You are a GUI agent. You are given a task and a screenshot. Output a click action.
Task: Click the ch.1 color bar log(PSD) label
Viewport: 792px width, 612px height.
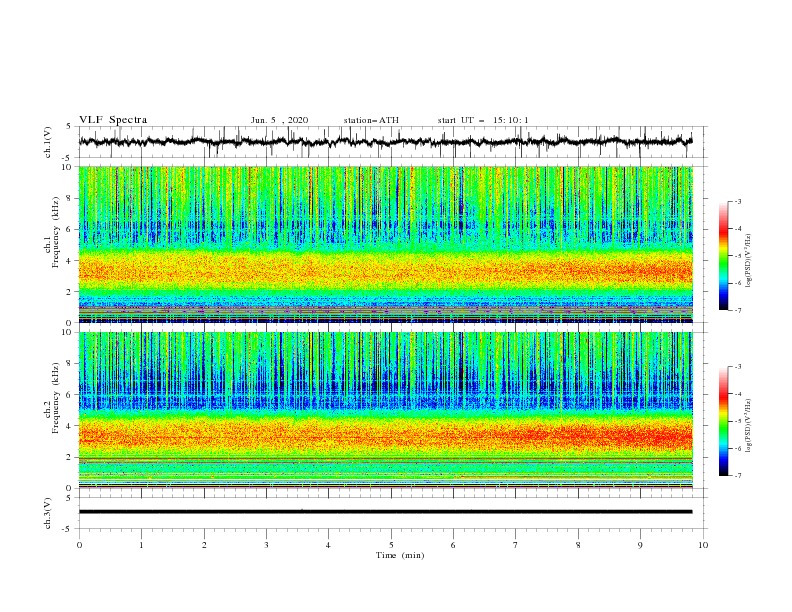[749, 261]
